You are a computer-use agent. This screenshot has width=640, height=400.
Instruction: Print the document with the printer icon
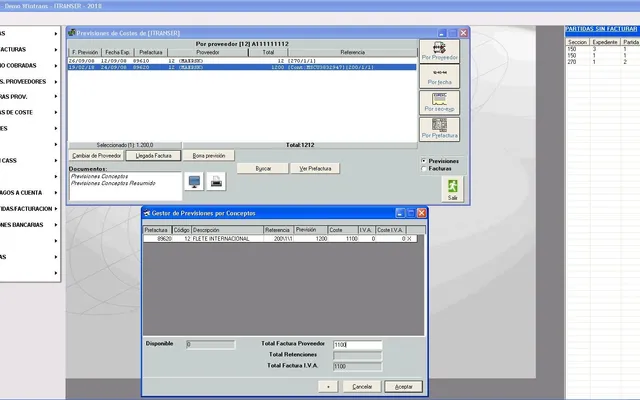(216, 181)
